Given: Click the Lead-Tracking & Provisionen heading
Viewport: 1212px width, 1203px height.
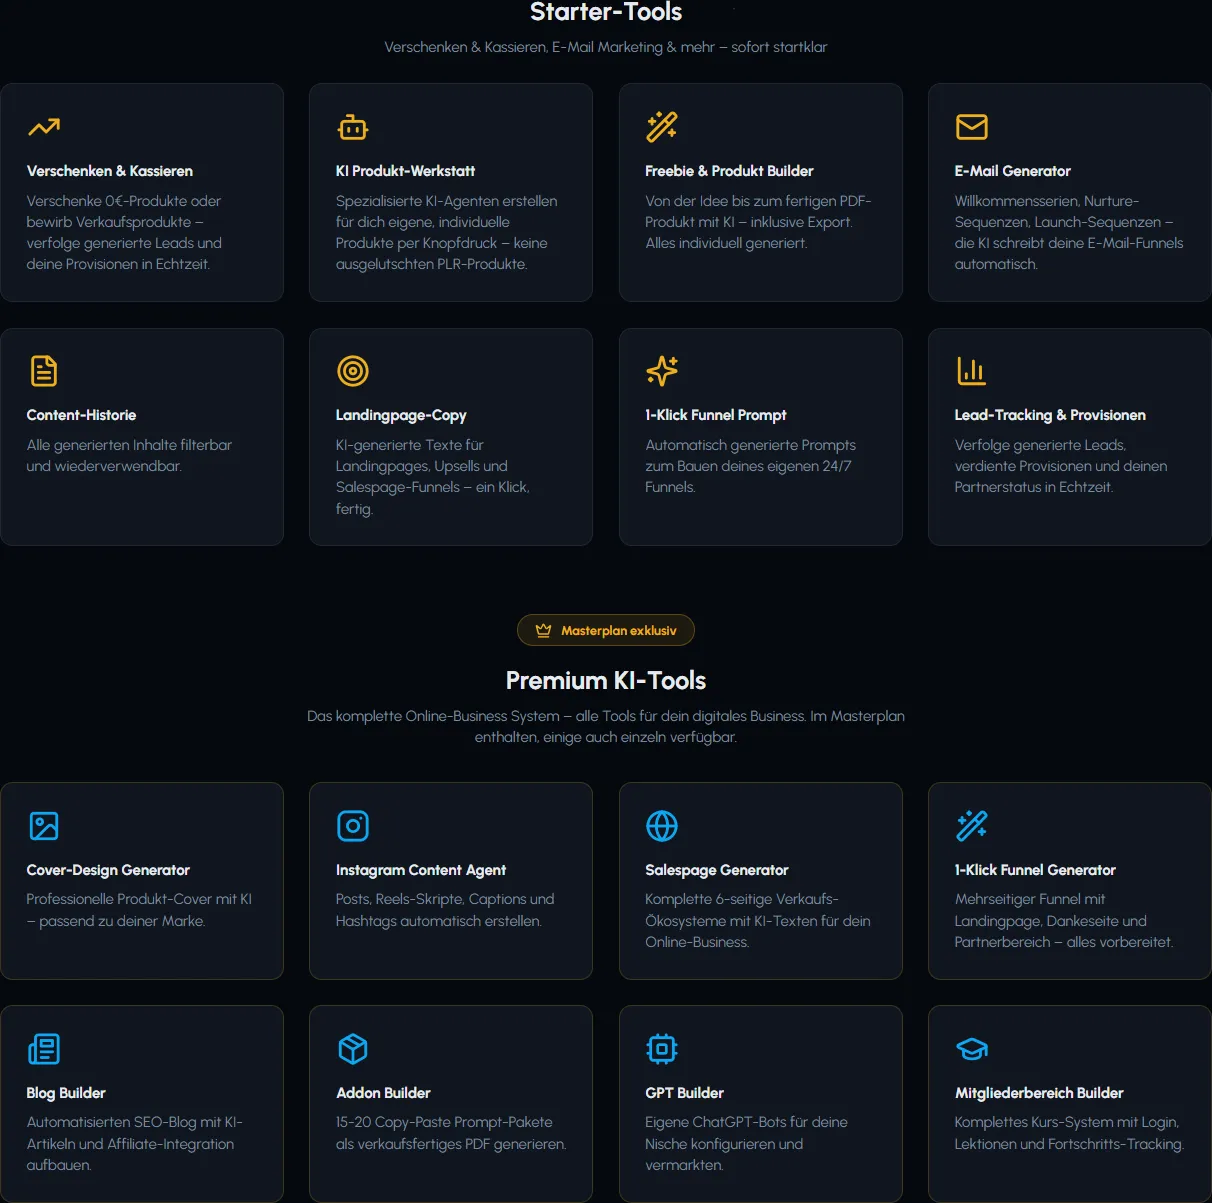Looking at the screenshot, I should coord(1050,415).
